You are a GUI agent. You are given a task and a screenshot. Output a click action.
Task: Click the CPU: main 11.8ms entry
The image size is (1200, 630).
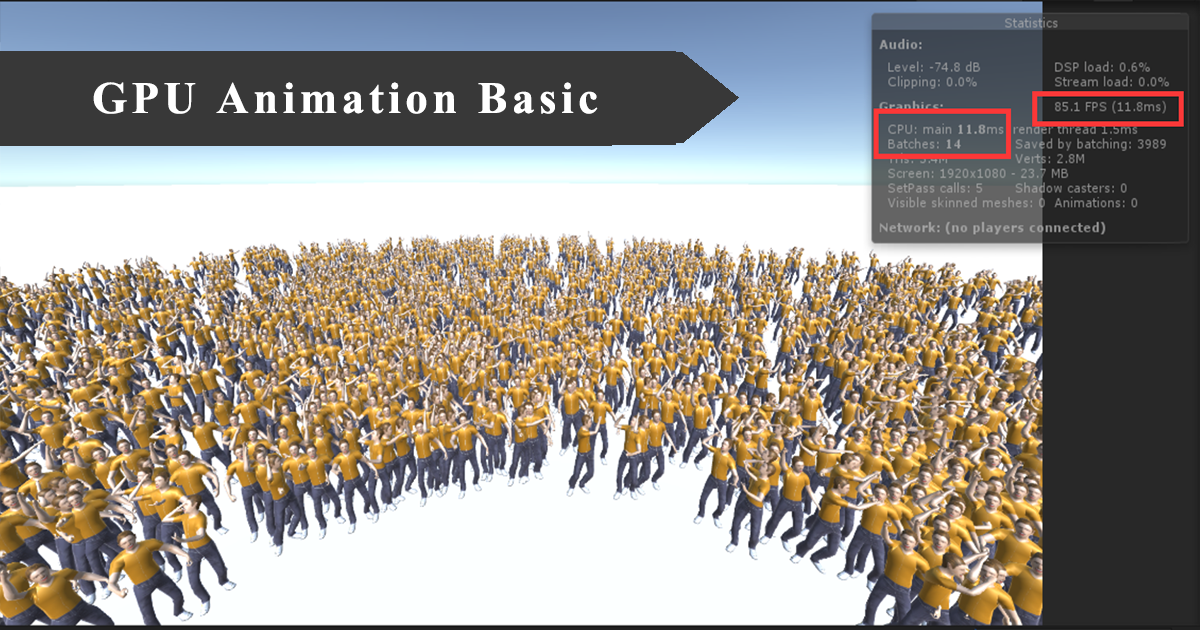point(944,130)
